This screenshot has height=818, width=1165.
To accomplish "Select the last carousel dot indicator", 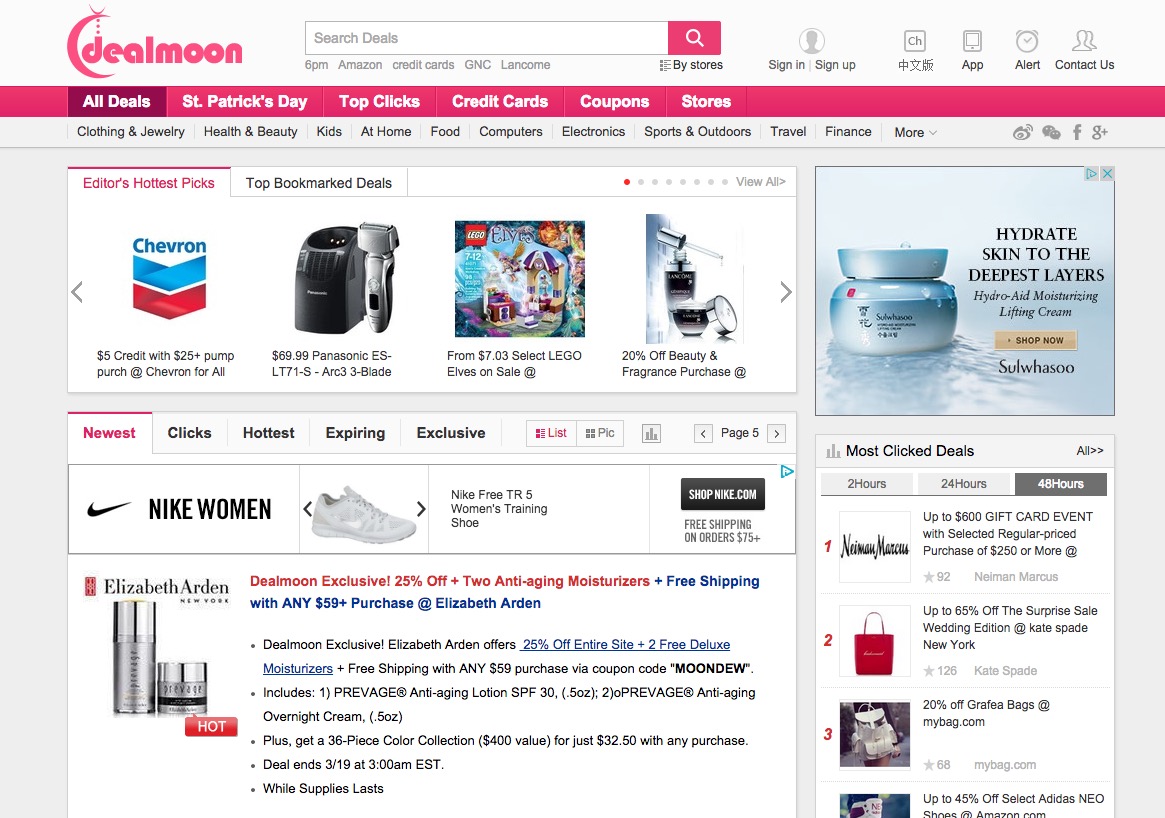I will [x=724, y=182].
